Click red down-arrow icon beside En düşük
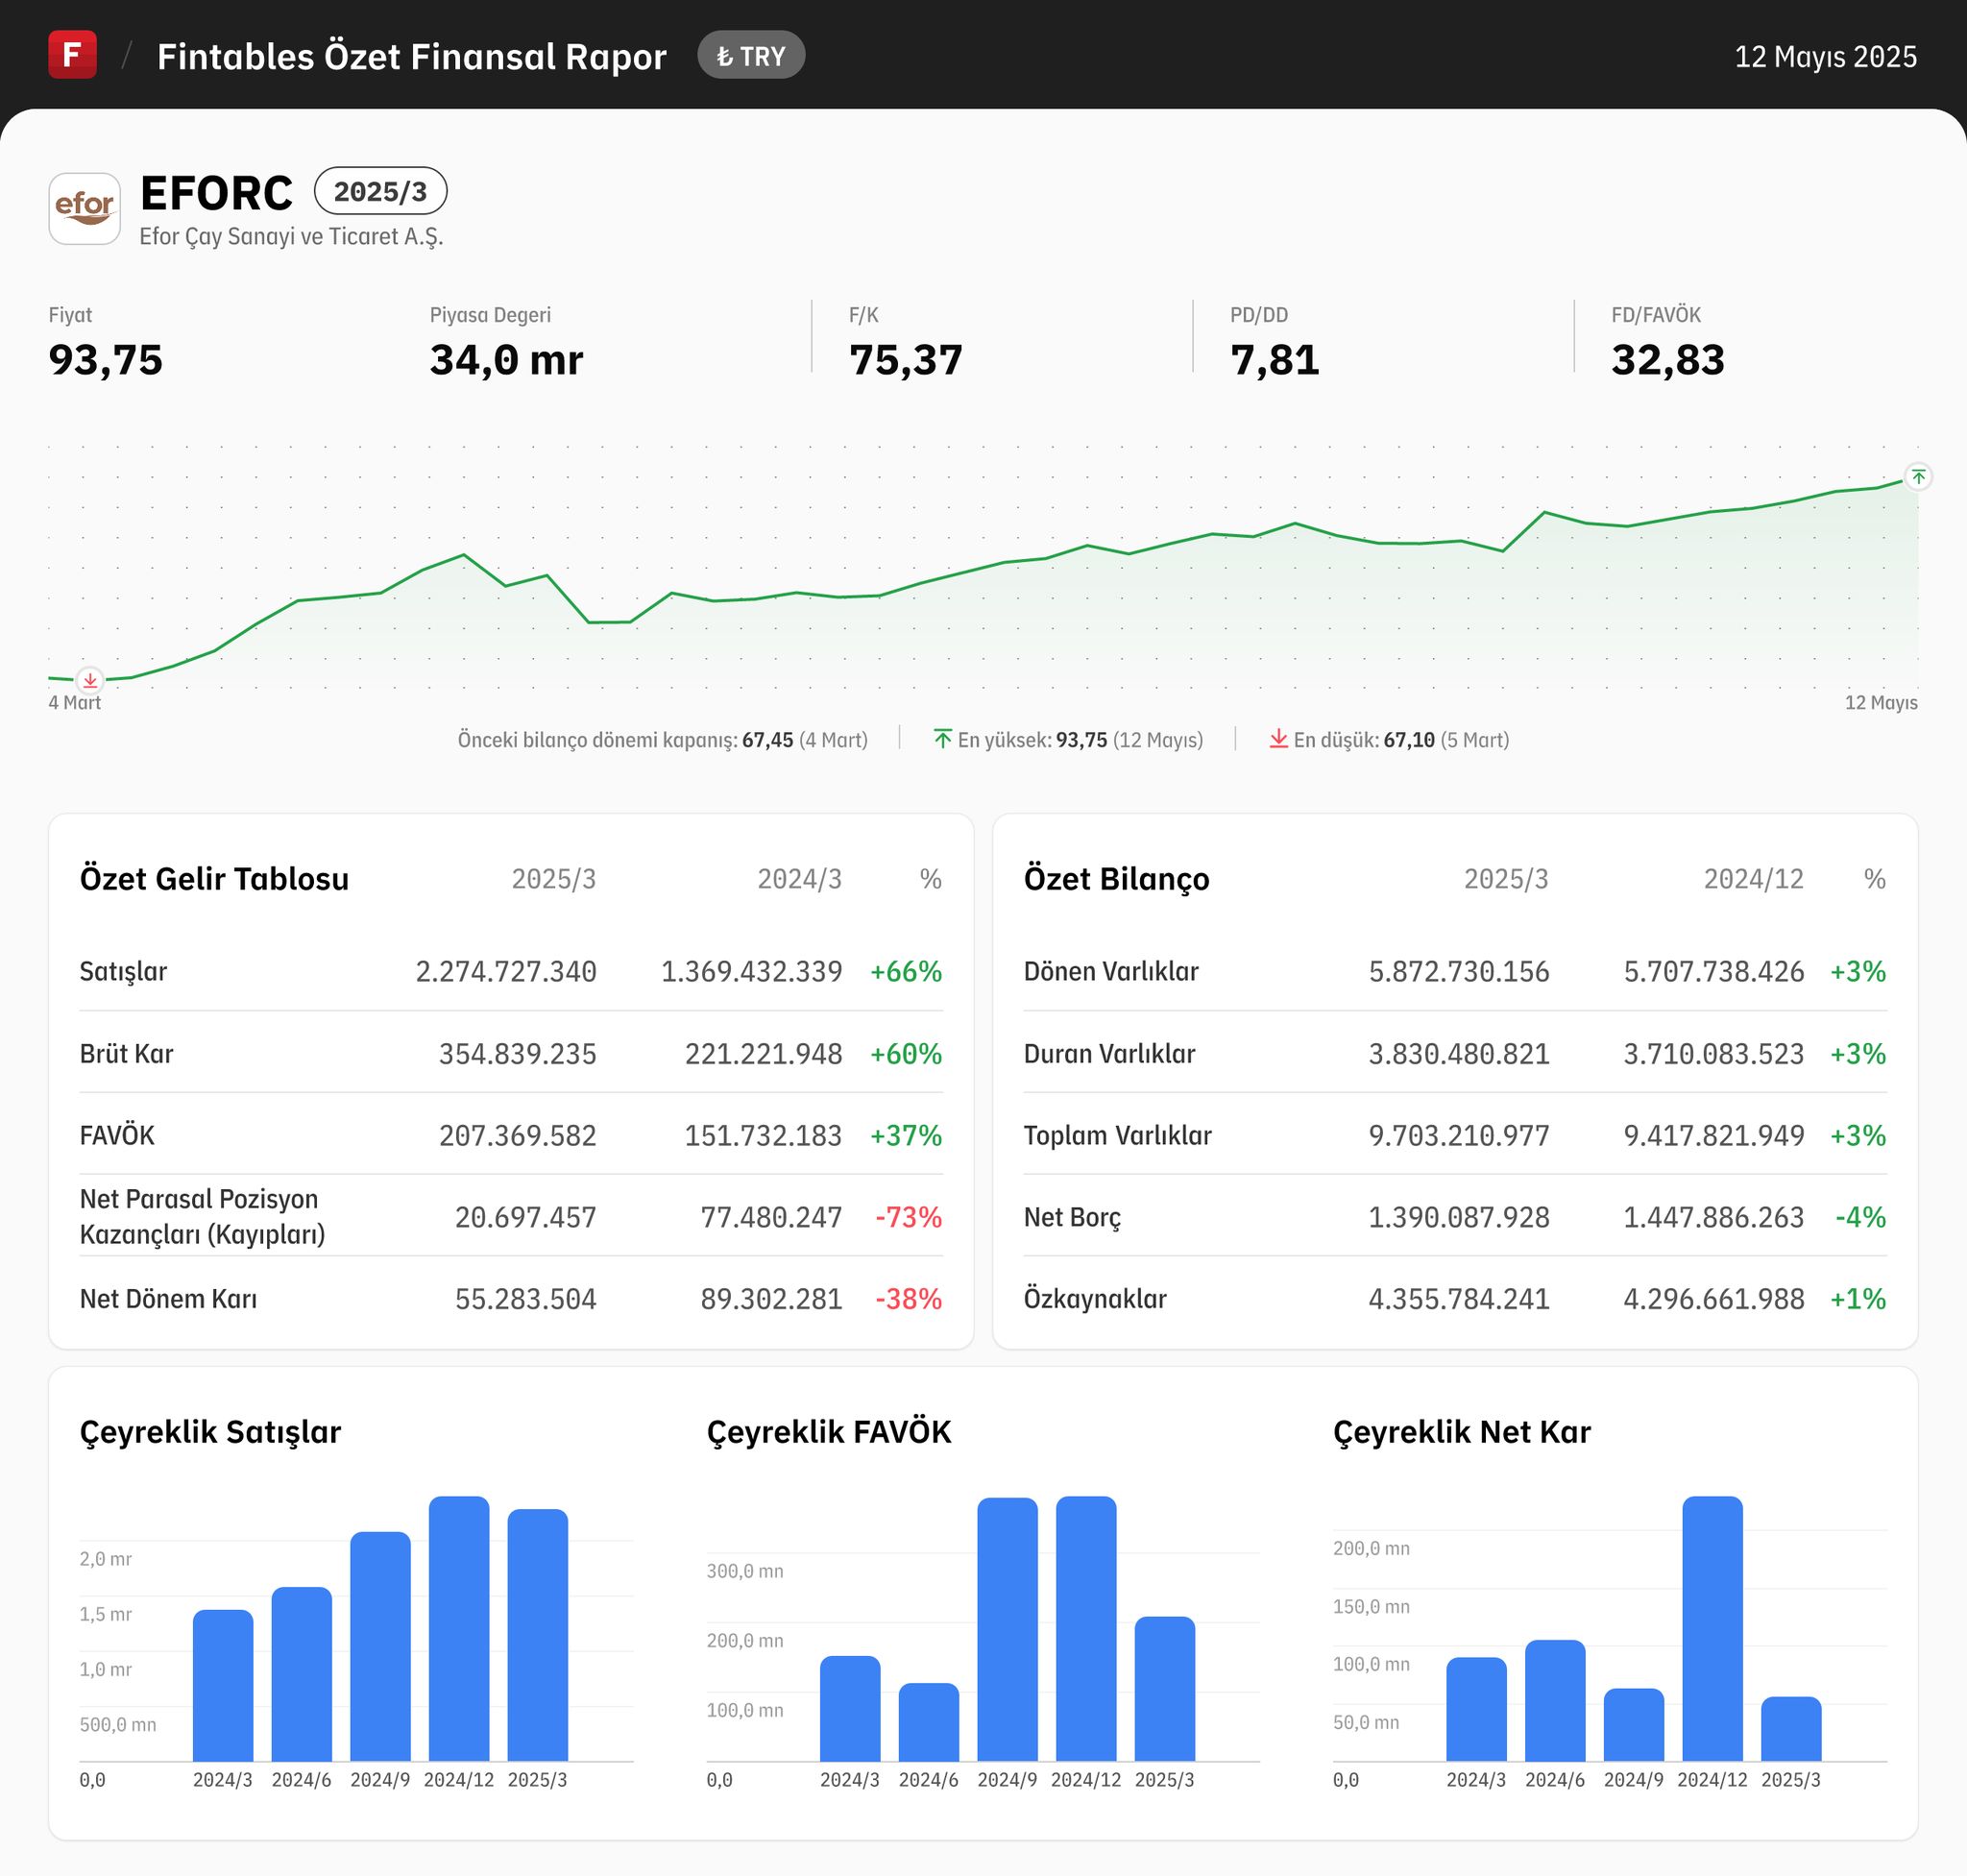This screenshot has width=1967, height=1876. point(1278,739)
